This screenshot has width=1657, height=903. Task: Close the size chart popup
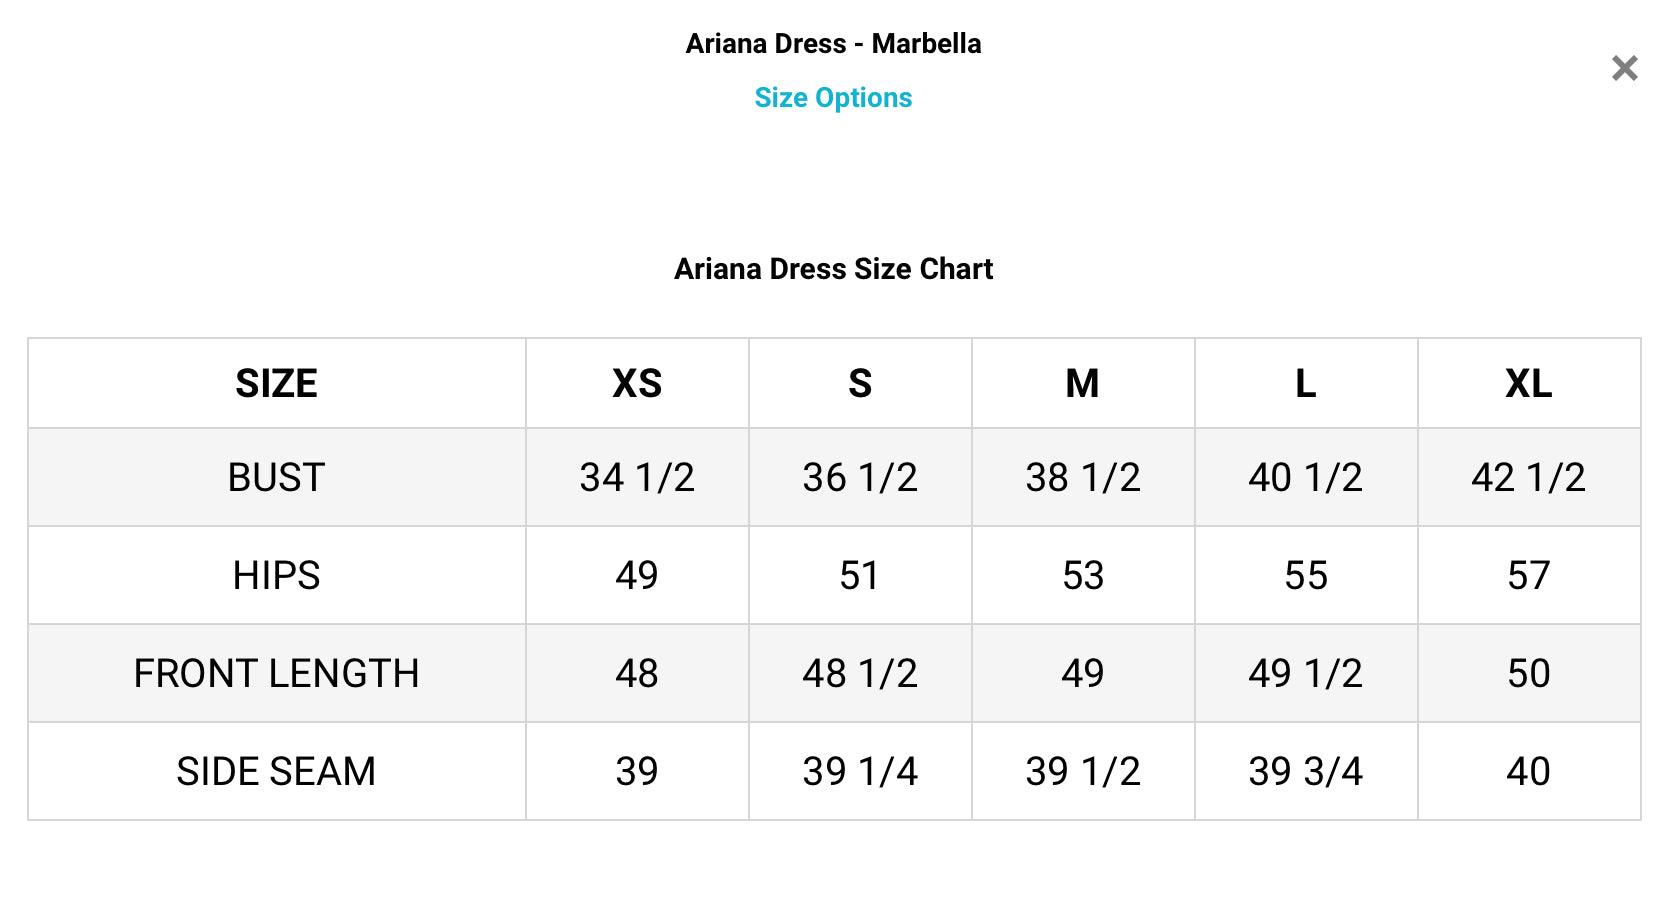[x=1624, y=68]
